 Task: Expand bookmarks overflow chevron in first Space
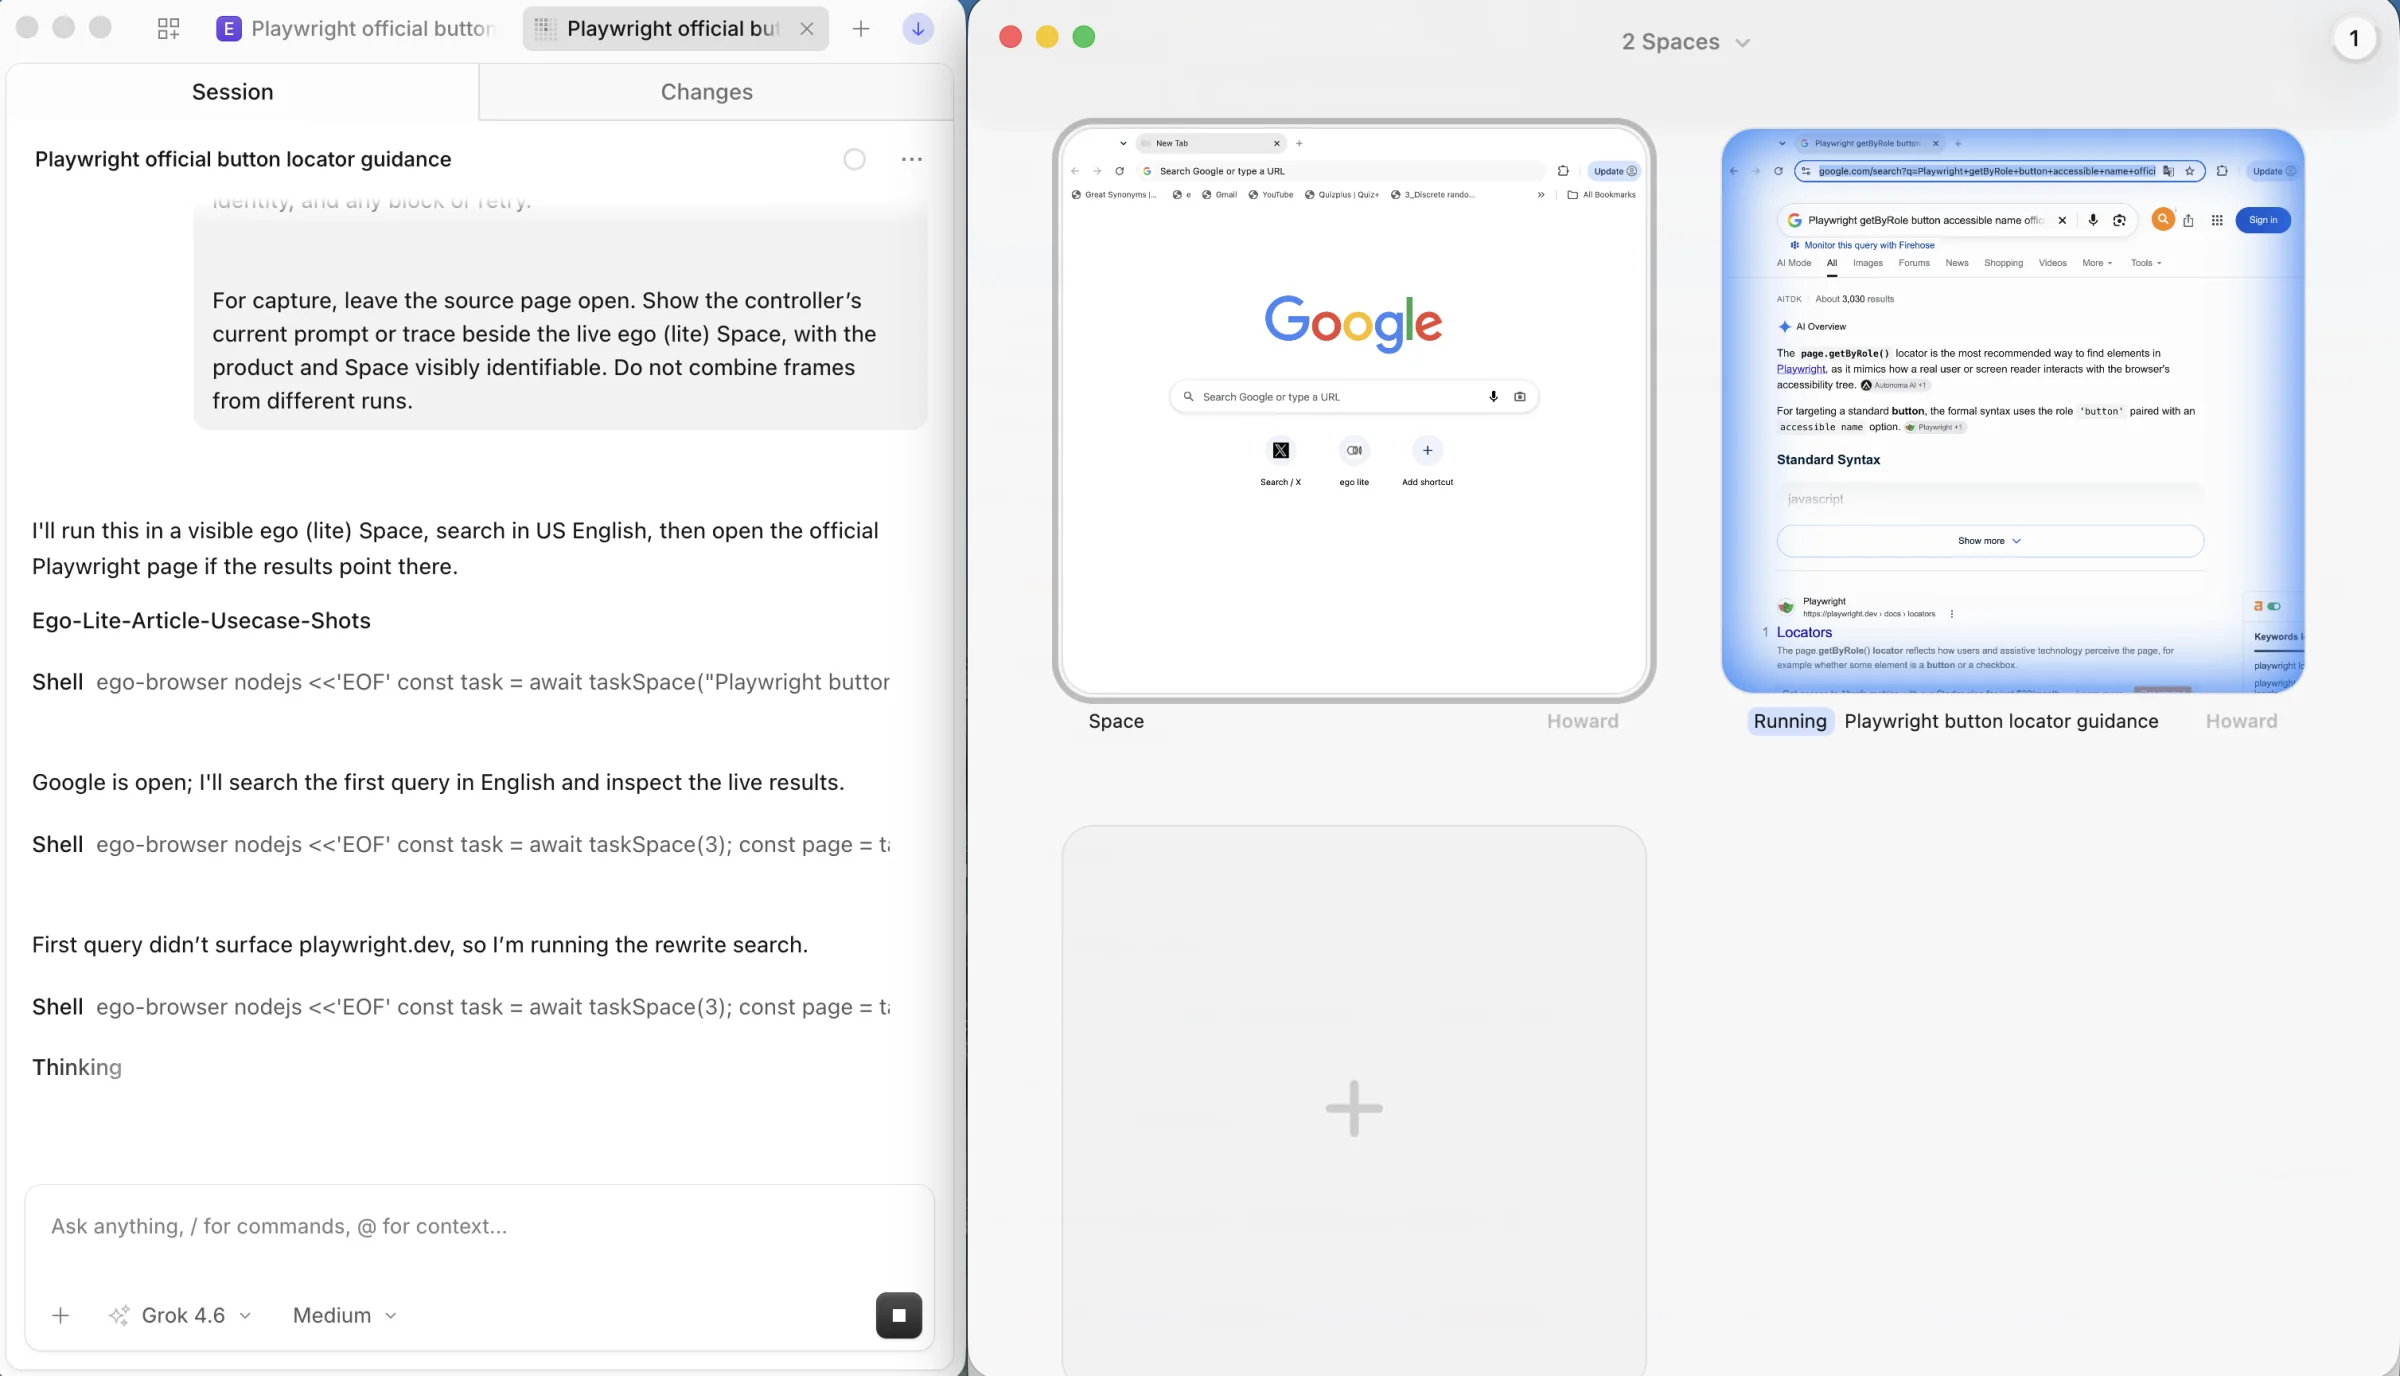(1540, 195)
